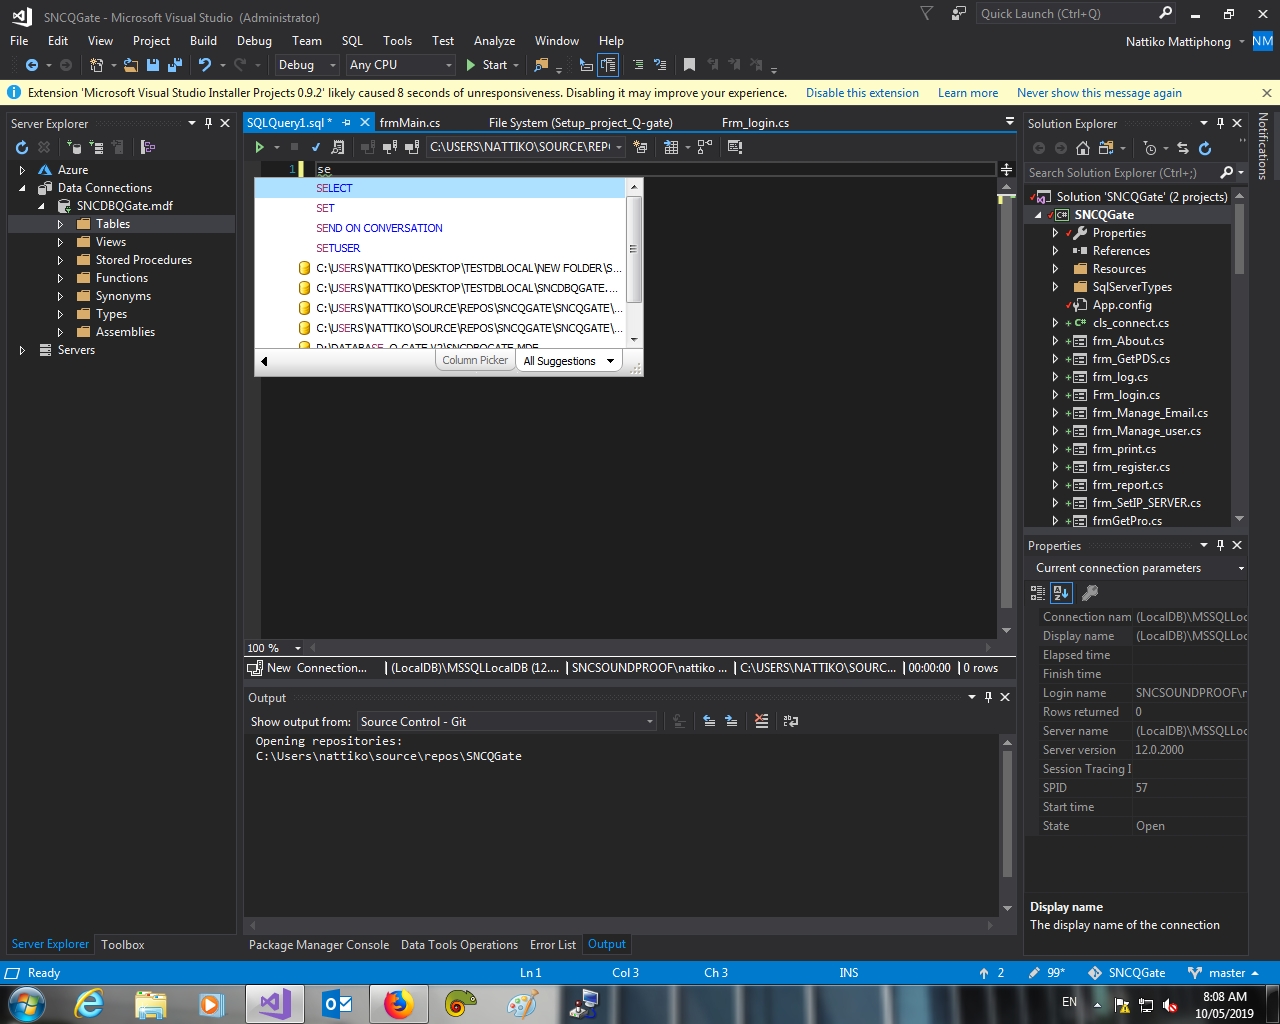
Task: Click the Column Picker button
Action: coord(475,361)
